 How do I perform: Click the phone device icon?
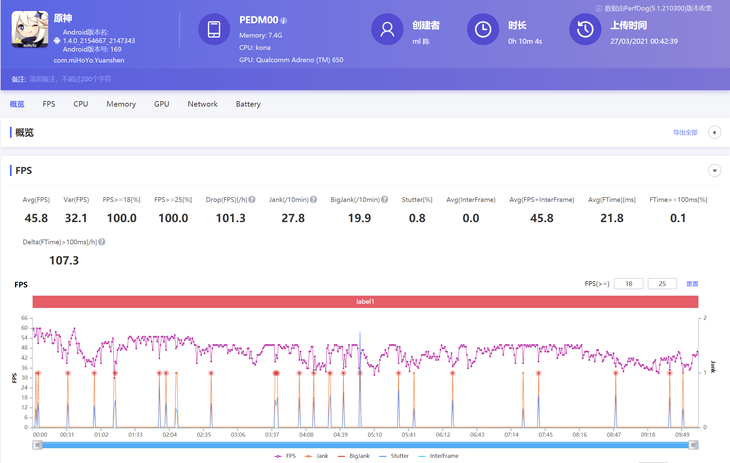(x=214, y=30)
